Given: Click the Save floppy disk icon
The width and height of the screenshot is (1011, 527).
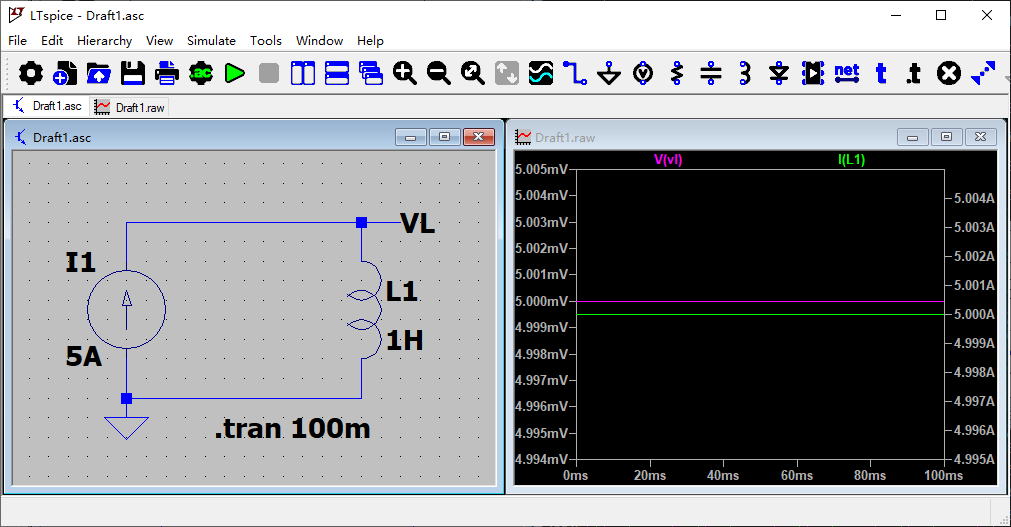Looking at the screenshot, I should pos(133,73).
